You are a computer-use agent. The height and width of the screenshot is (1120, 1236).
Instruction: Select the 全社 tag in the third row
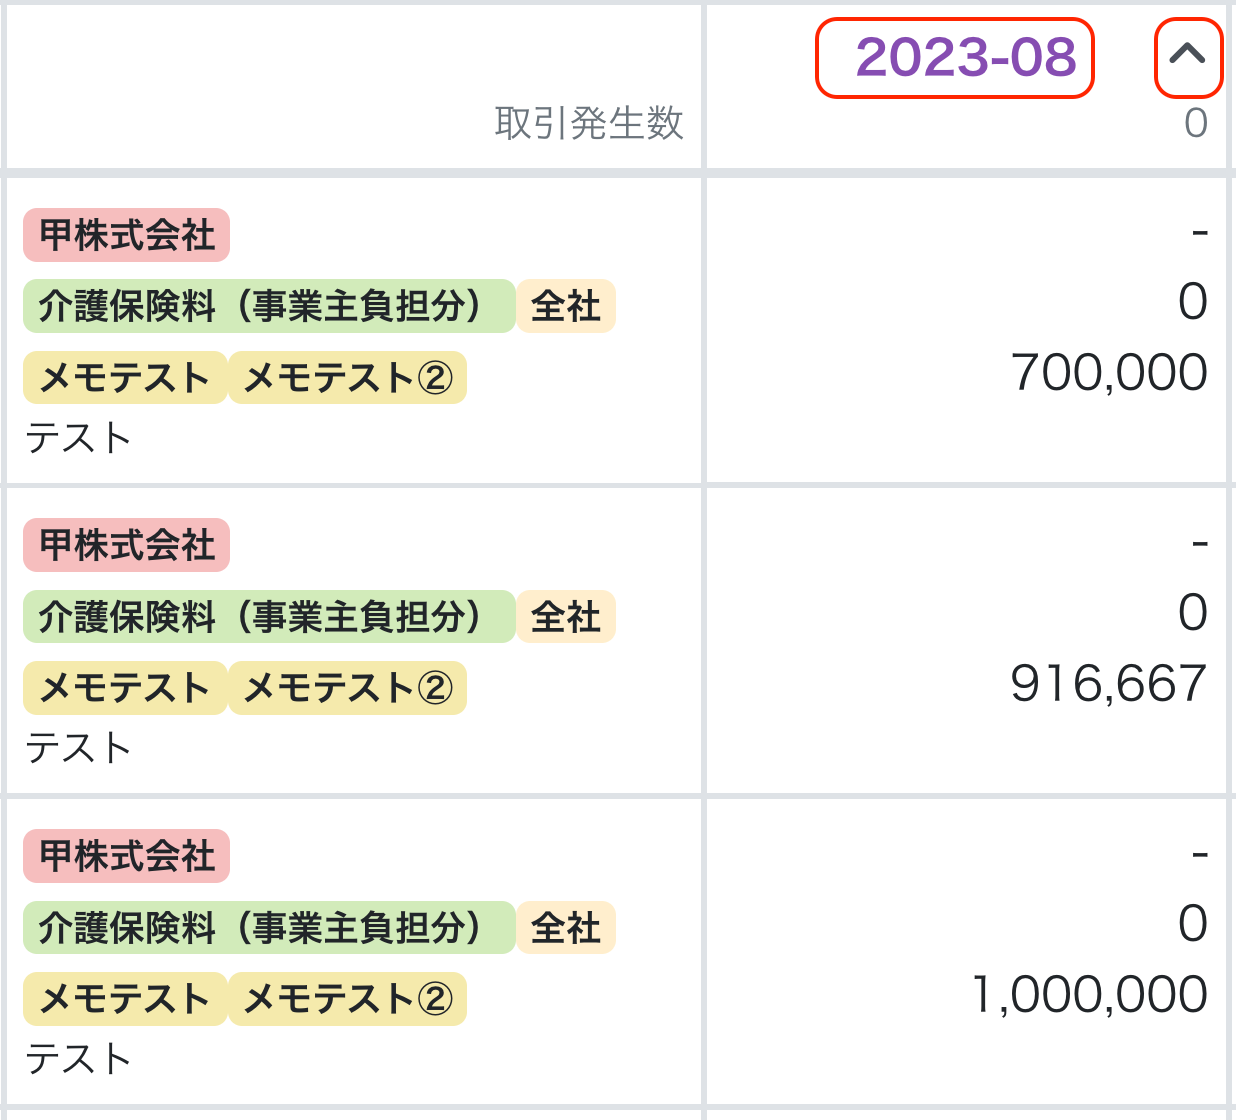point(566,927)
